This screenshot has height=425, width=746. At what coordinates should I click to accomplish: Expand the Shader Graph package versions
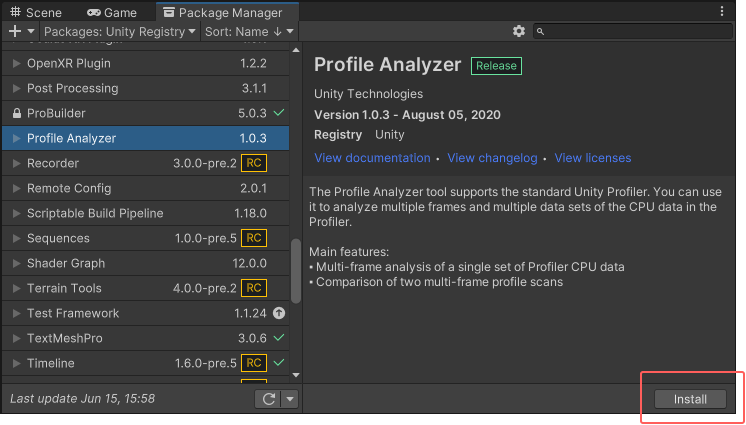(x=16, y=263)
